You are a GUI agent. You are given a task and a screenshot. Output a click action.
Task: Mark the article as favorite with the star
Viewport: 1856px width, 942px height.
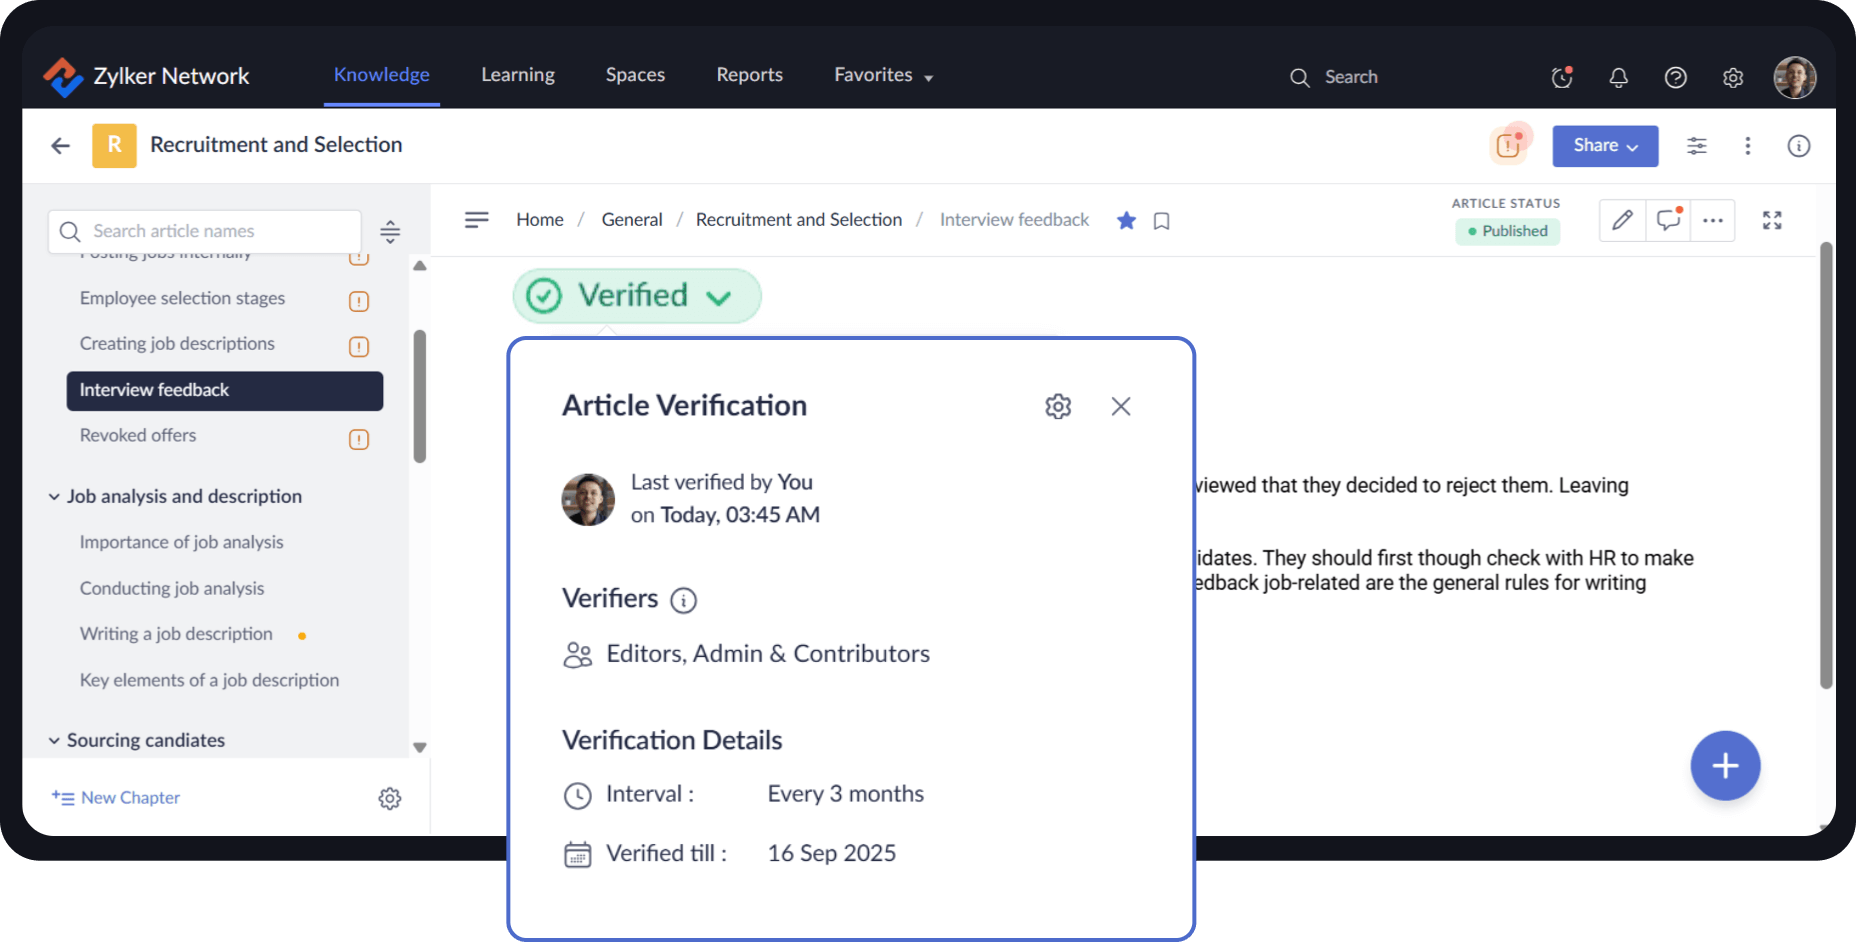point(1126,220)
